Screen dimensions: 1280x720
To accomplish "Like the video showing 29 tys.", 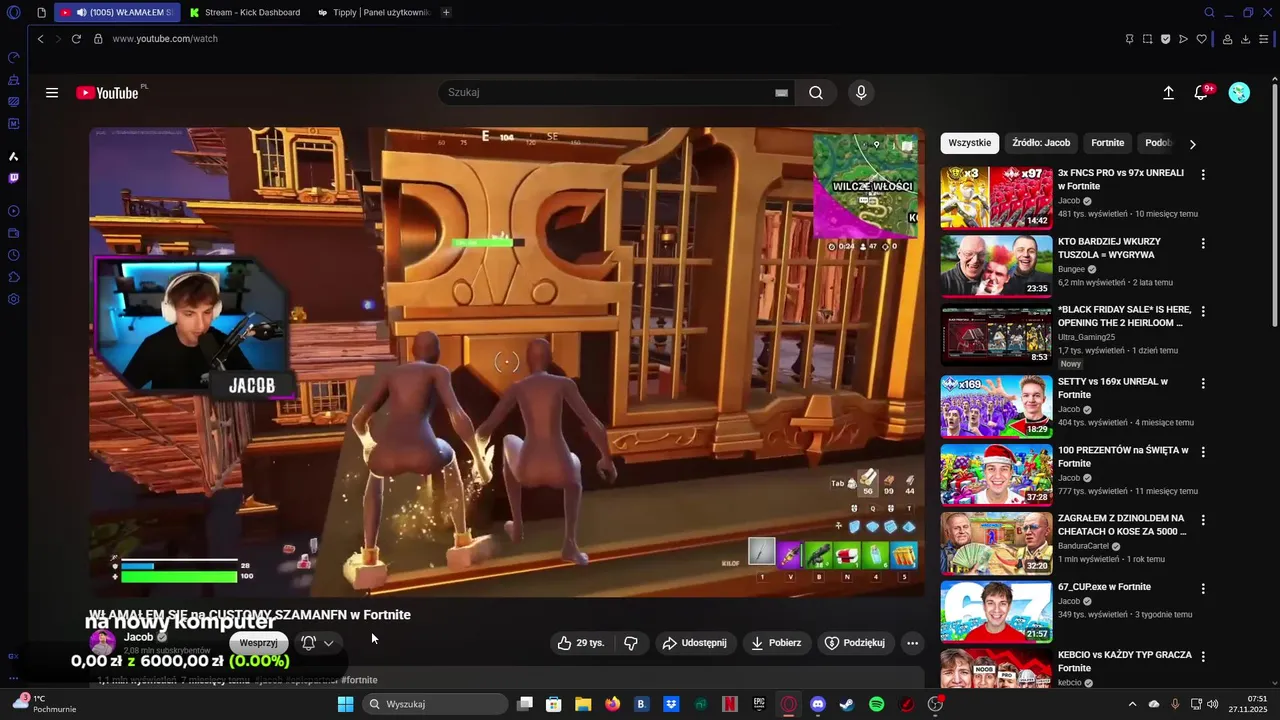I will click(x=582, y=643).
